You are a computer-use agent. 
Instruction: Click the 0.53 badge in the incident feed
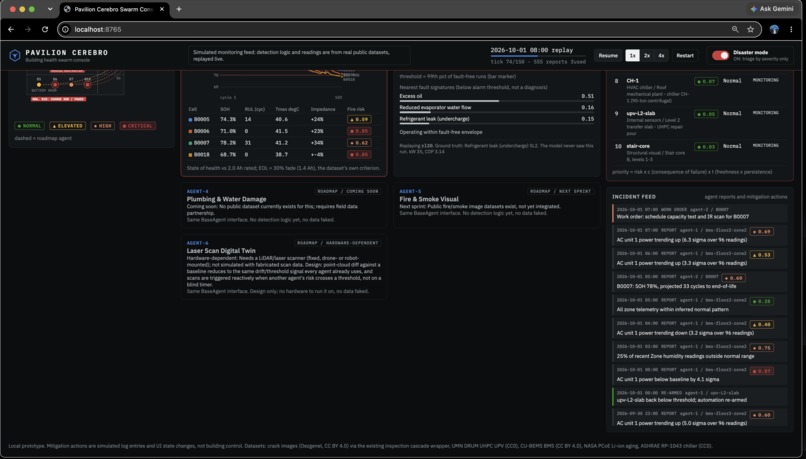761,255
